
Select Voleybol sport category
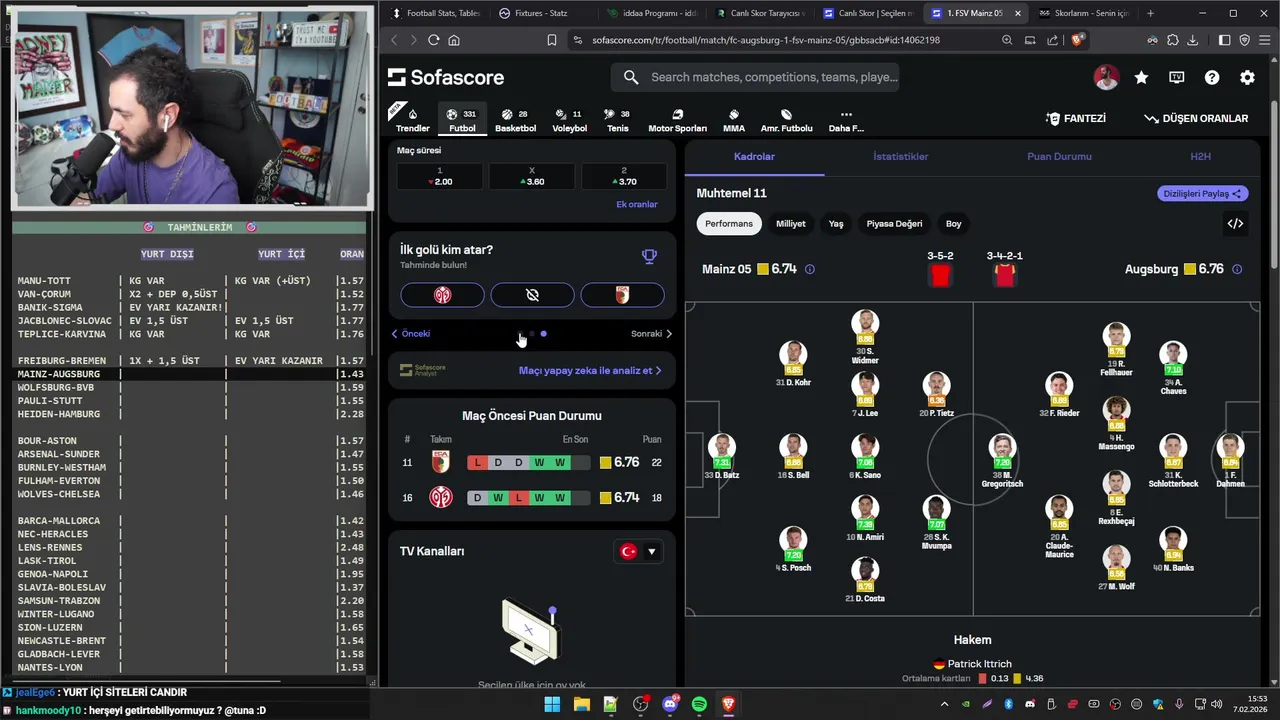click(x=570, y=120)
